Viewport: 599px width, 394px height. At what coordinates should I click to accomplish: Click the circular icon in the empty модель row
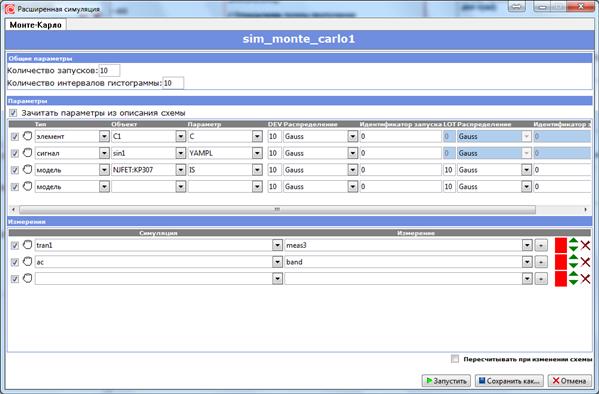click(x=28, y=186)
